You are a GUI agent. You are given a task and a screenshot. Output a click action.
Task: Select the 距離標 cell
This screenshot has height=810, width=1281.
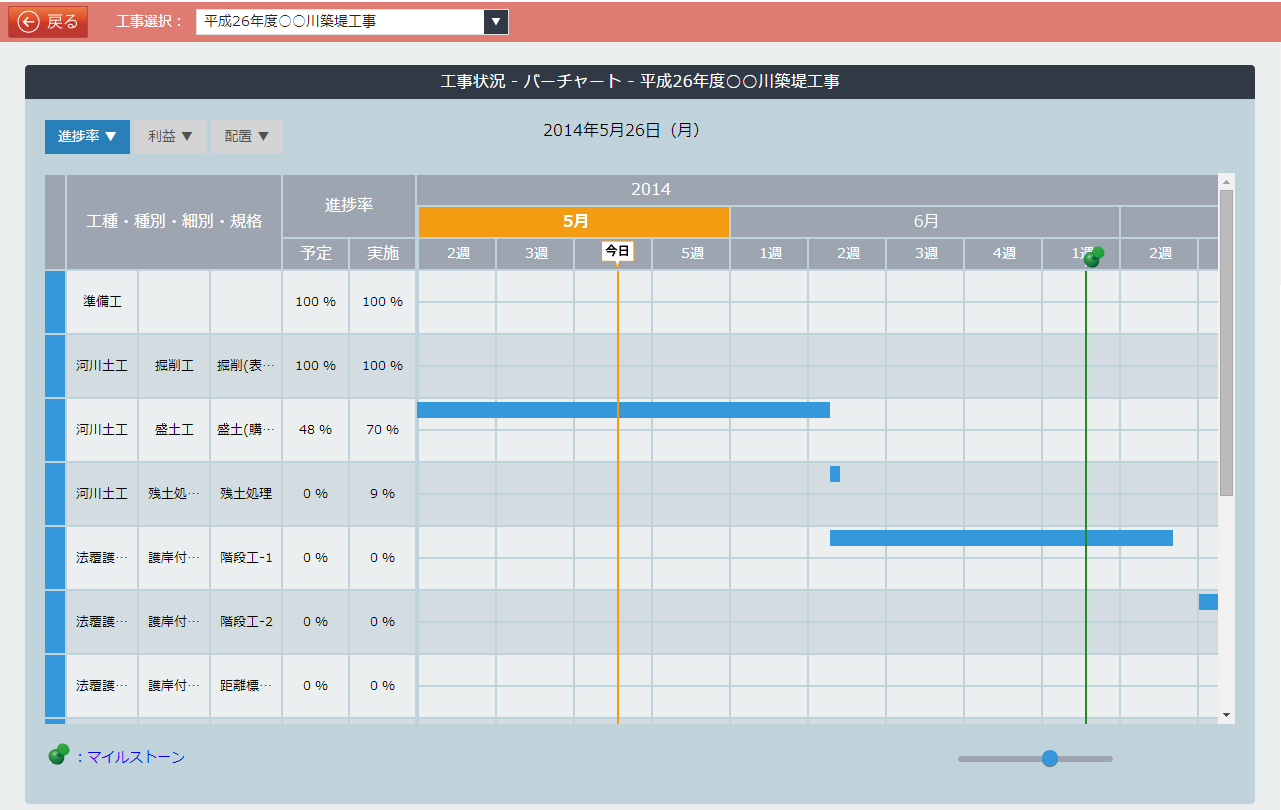pyautogui.click(x=246, y=685)
